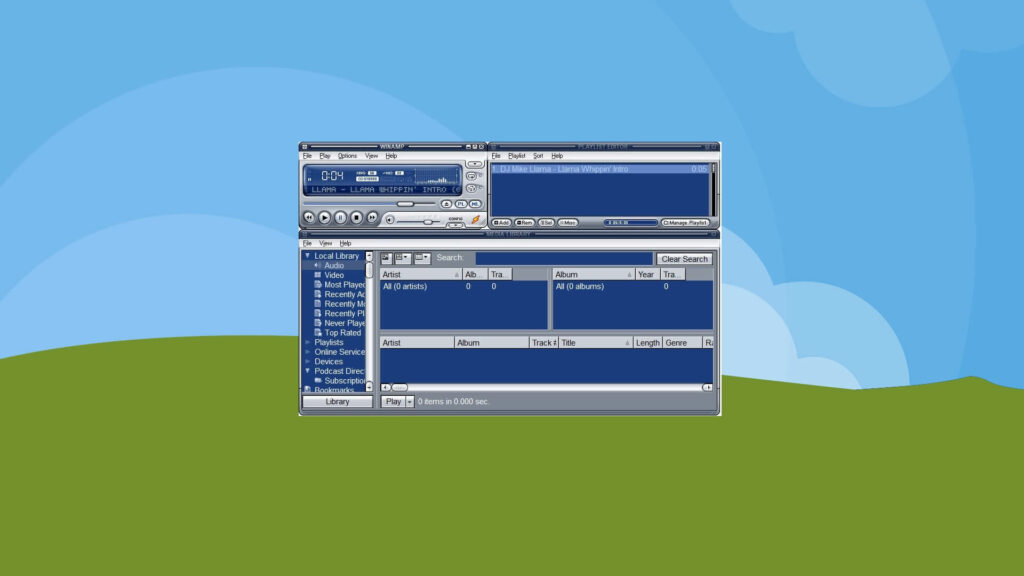Click the Winamp flame icon near Config
This screenshot has height=576, width=1024.
(475, 218)
